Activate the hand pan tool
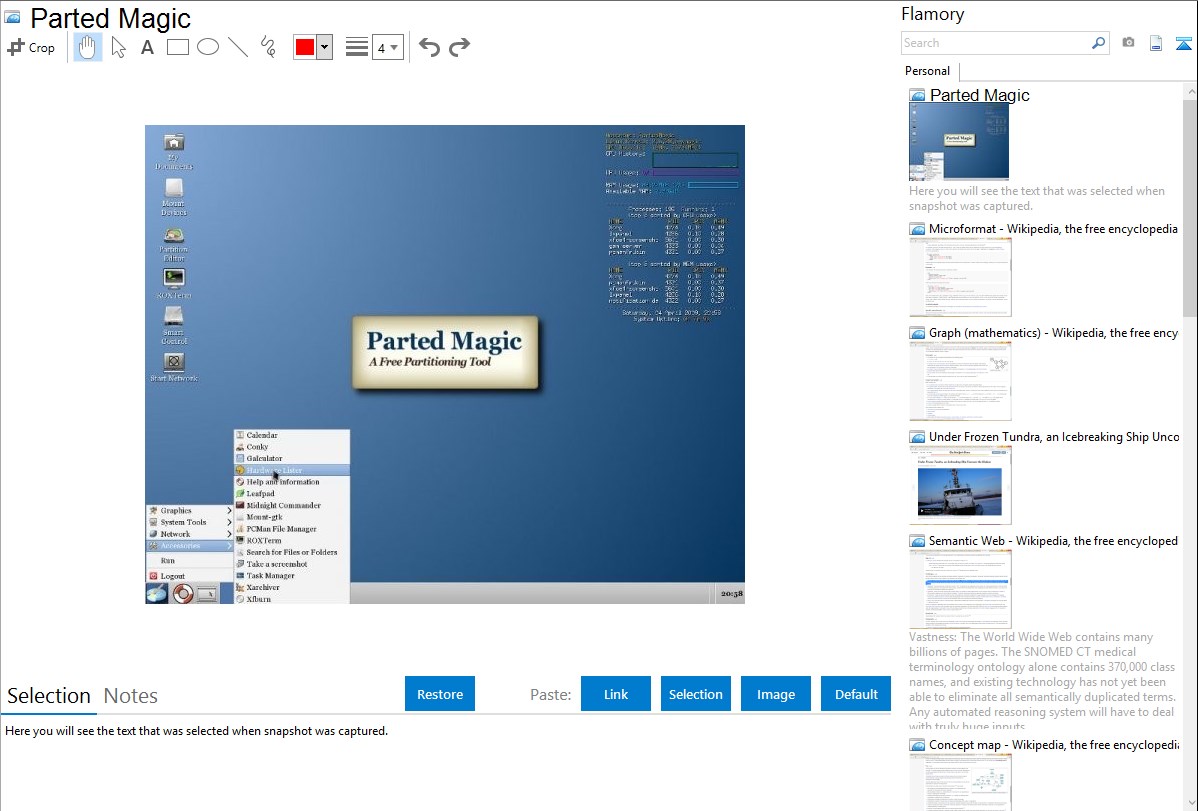Image resolution: width=1198 pixels, height=811 pixels. pos(88,47)
